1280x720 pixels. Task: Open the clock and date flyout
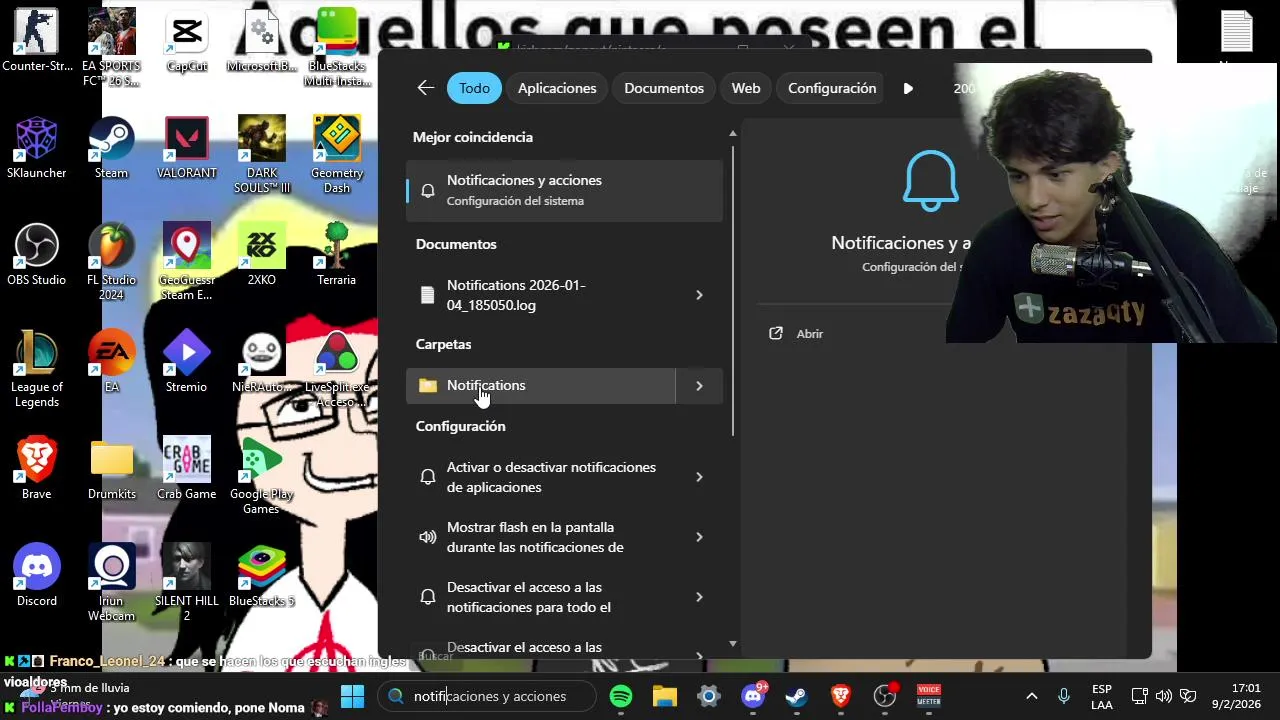[1236, 696]
